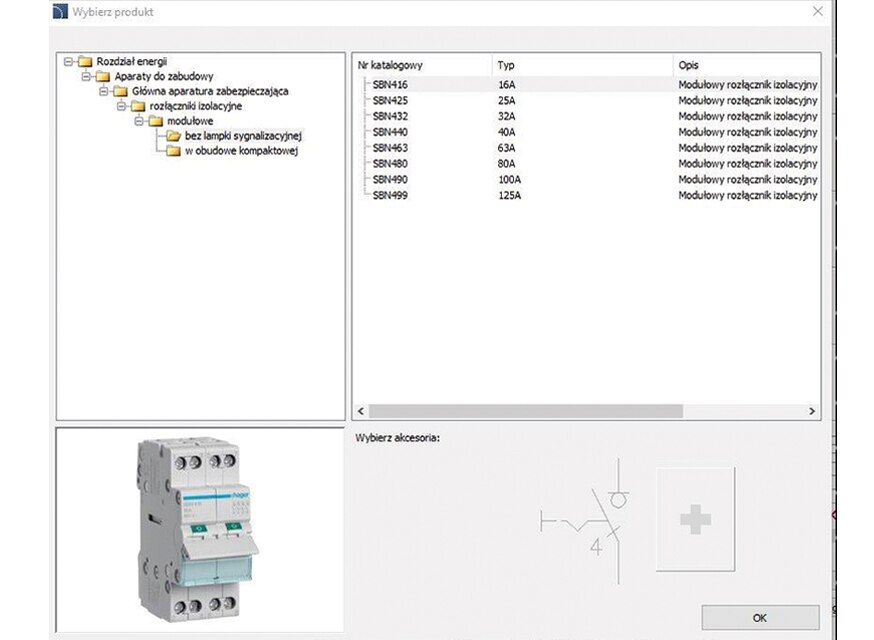This screenshot has height=640, width=874.
Task: Choose the SBN499 125A catalog entry
Action: [390, 196]
